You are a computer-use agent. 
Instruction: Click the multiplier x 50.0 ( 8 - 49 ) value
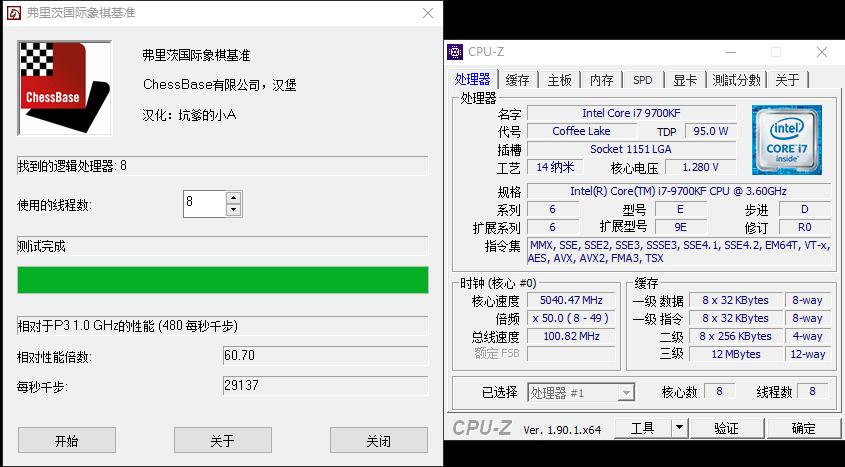(x=571, y=318)
